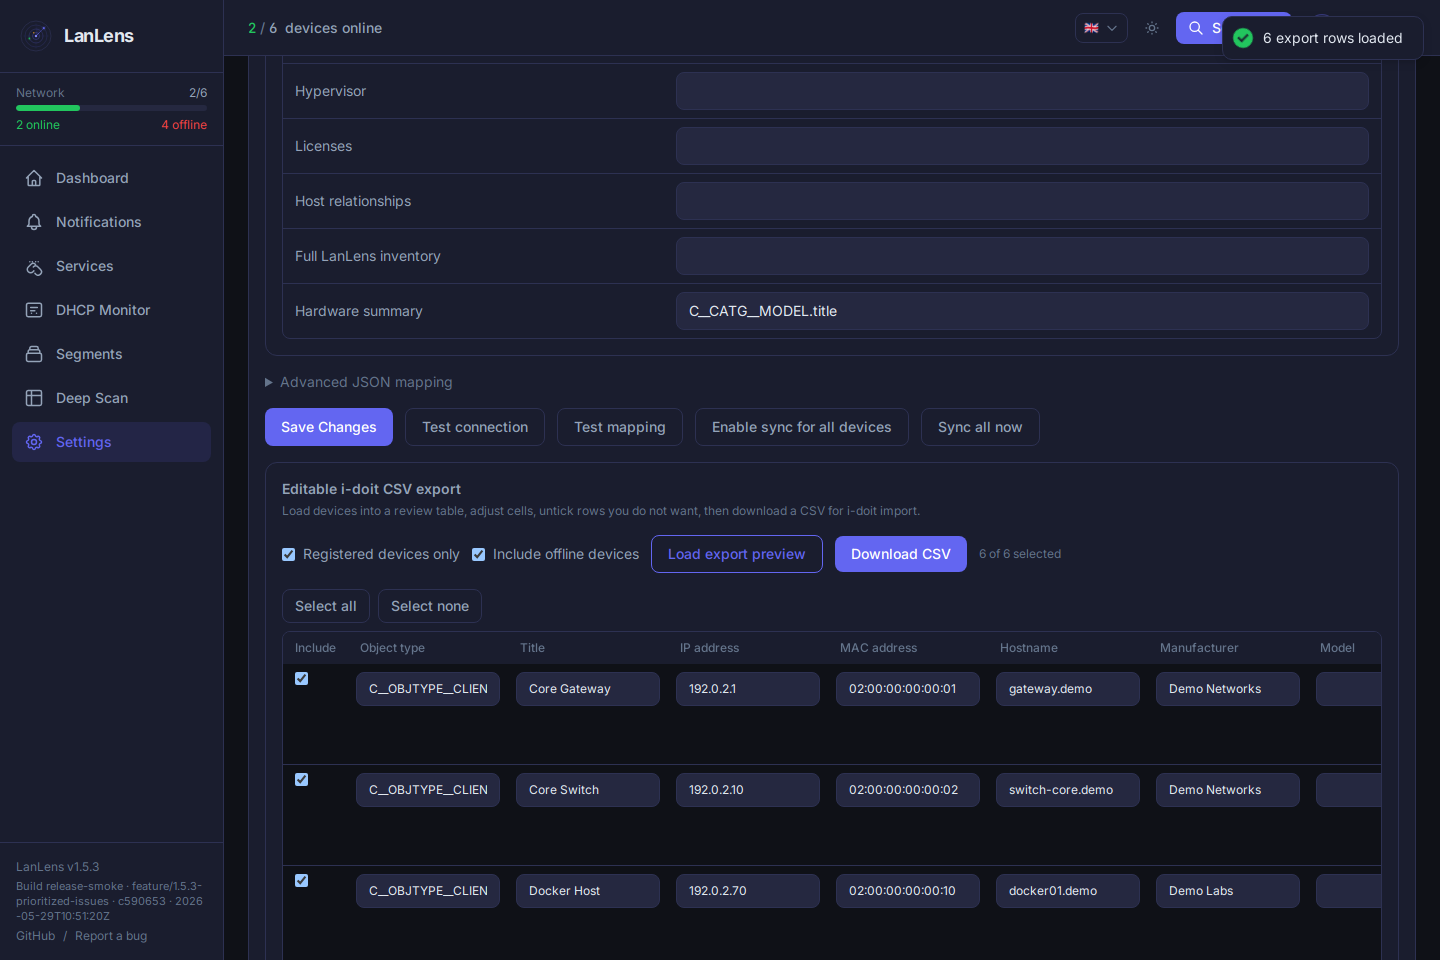The height and width of the screenshot is (960, 1440).
Task: Click Download CSV button
Action: pos(901,554)
